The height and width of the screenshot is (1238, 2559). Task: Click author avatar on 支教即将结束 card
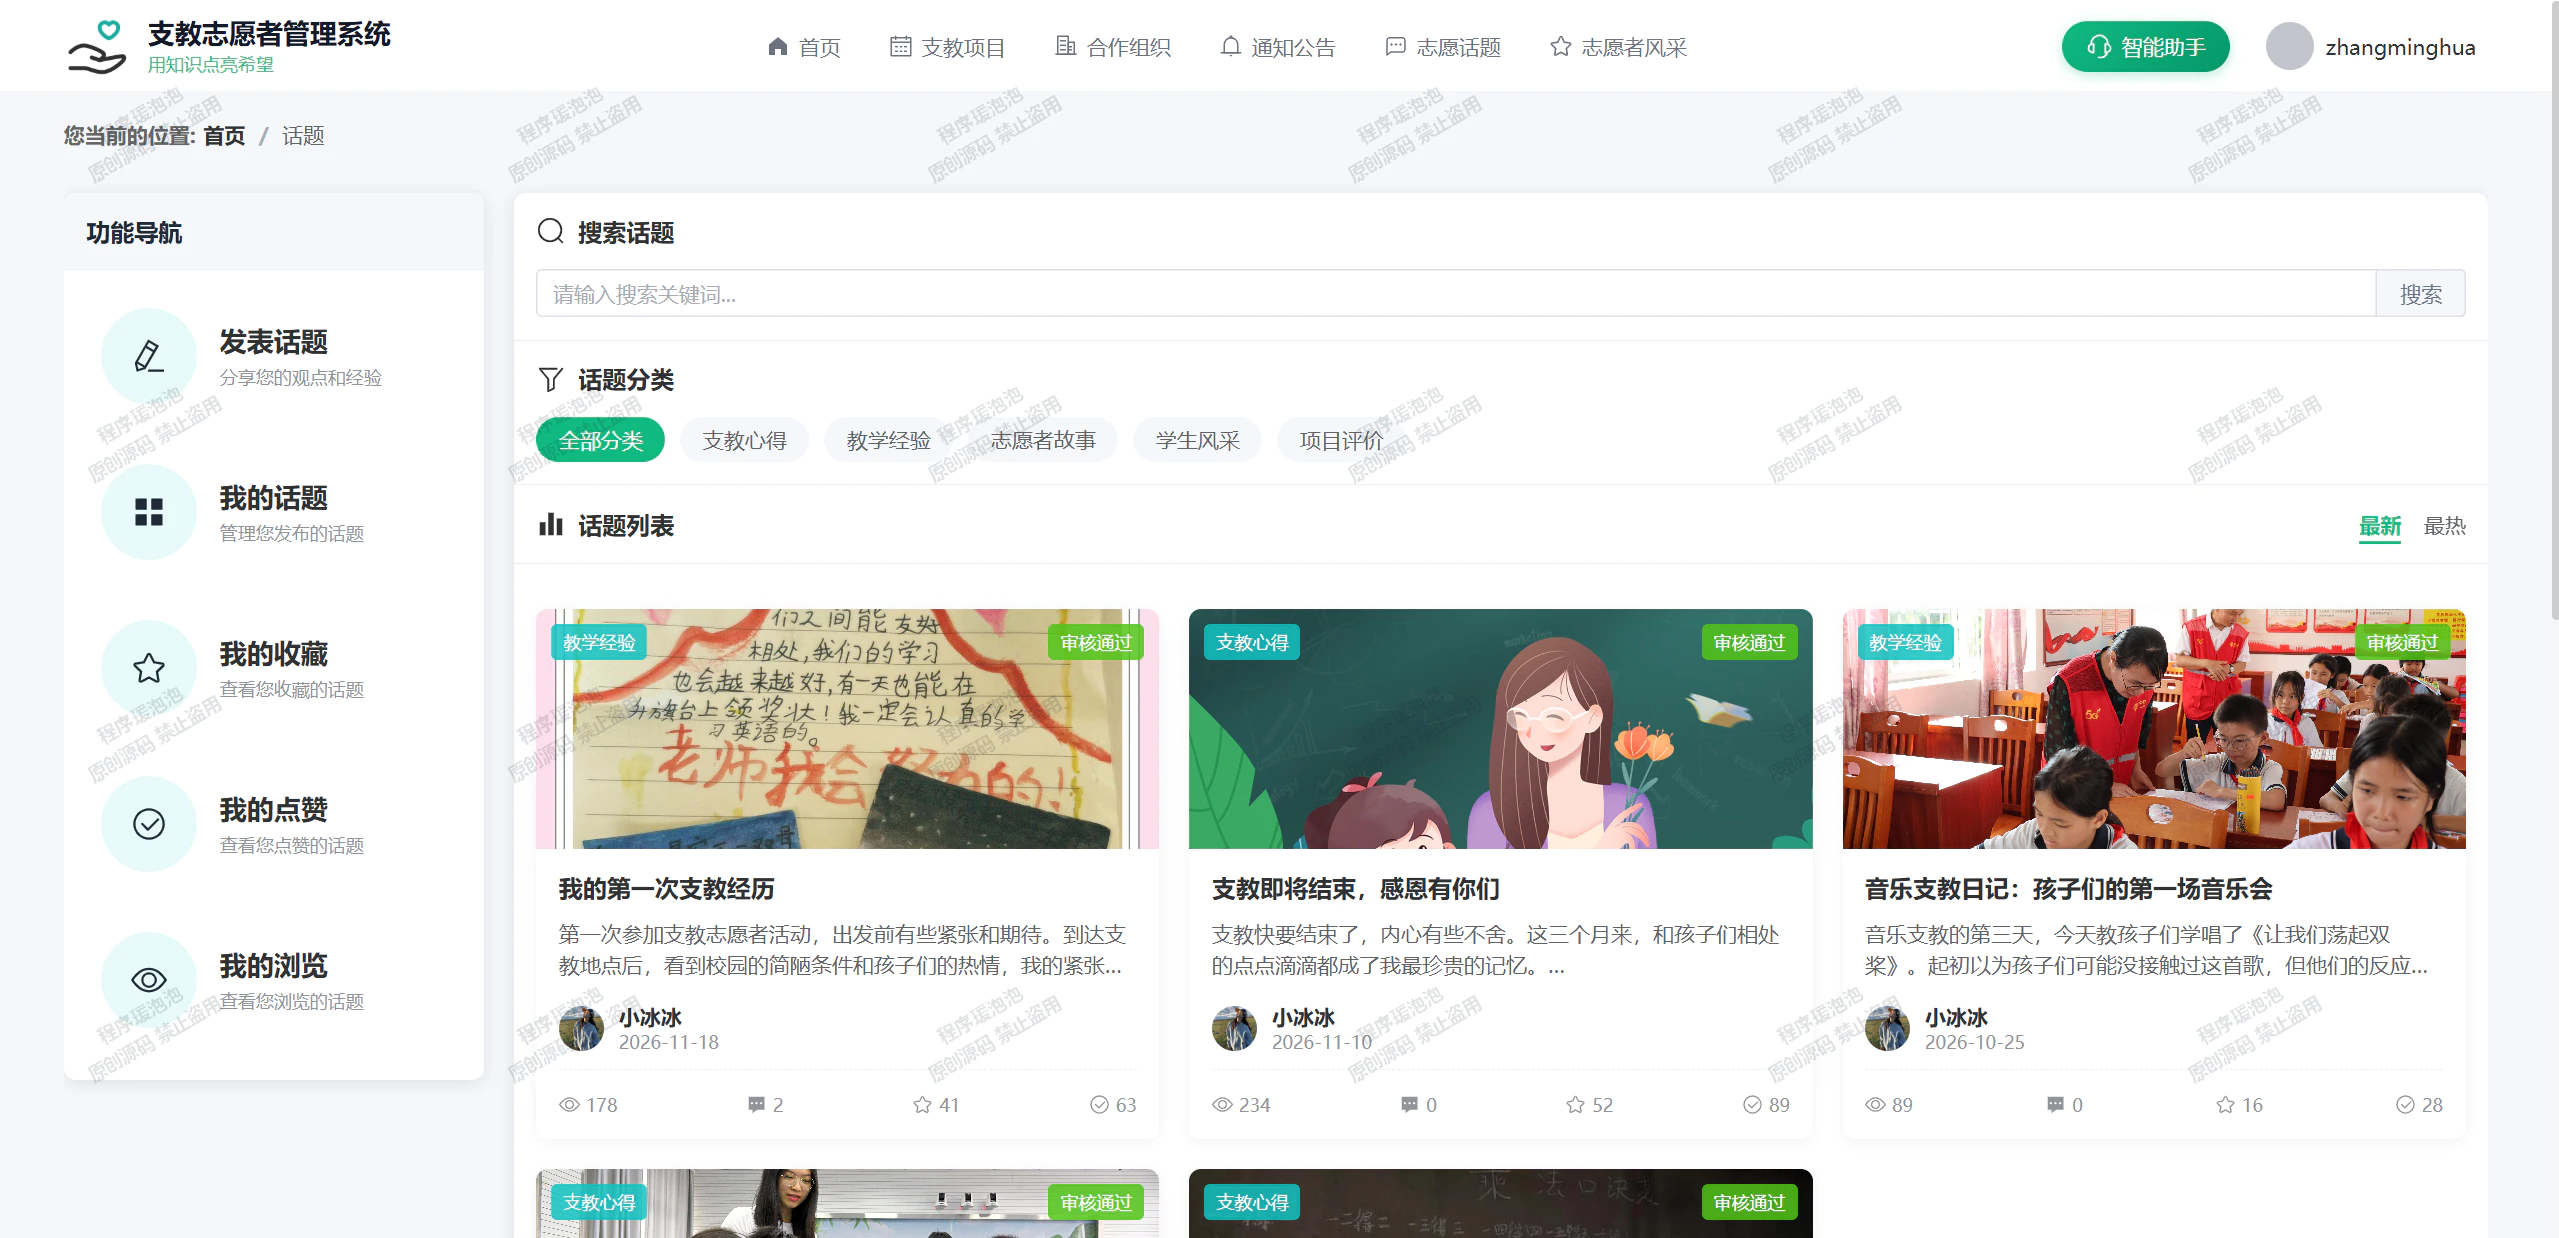click(1234, 1028)
